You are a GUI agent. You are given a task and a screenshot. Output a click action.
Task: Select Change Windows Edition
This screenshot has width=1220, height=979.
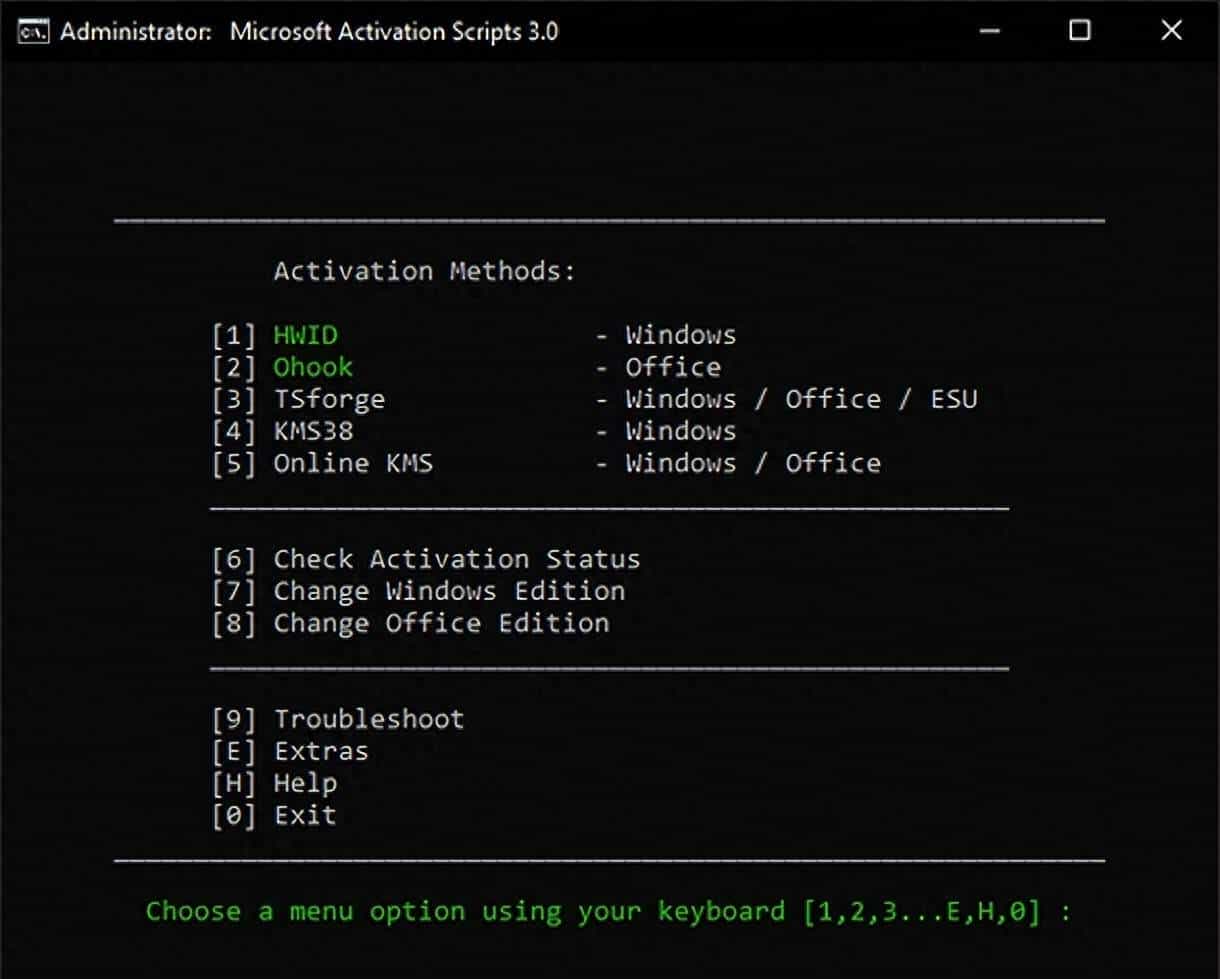(x=450, y=591)
